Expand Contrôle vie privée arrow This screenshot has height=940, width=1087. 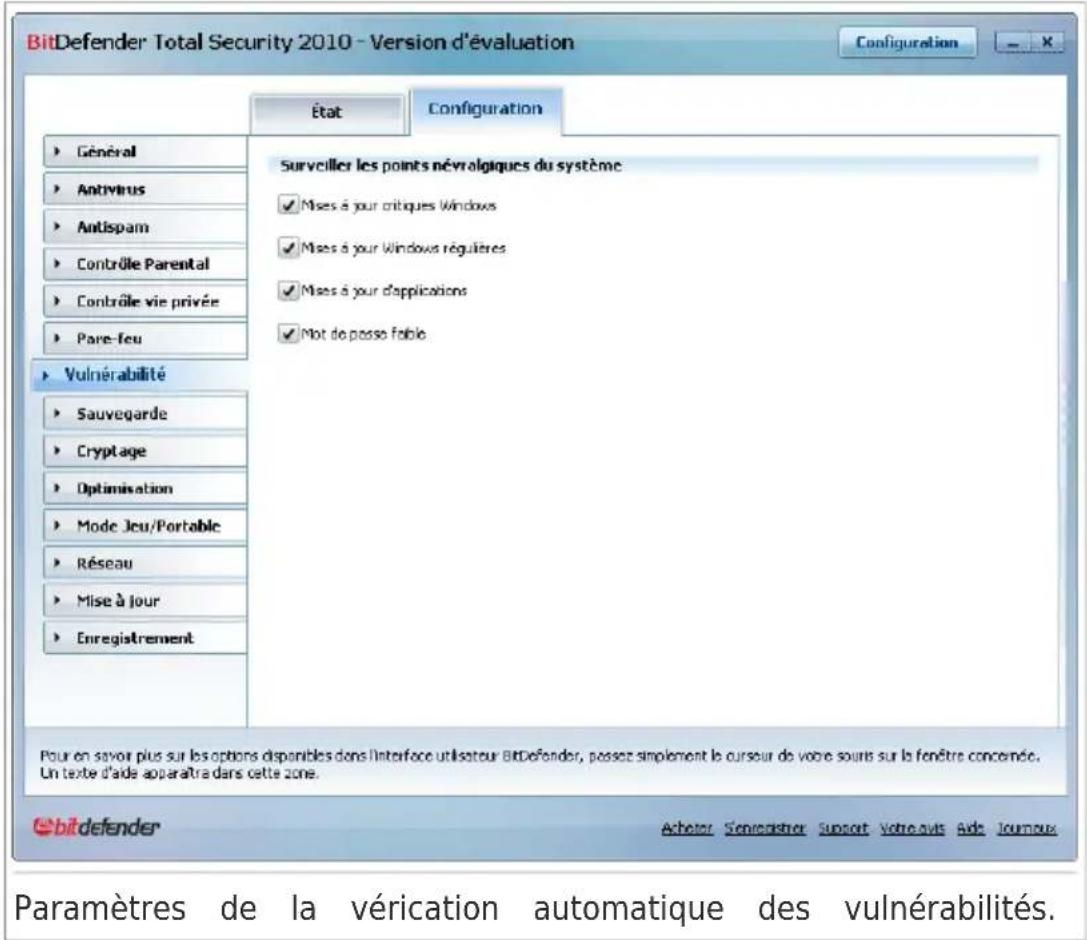tap(58, 301)
